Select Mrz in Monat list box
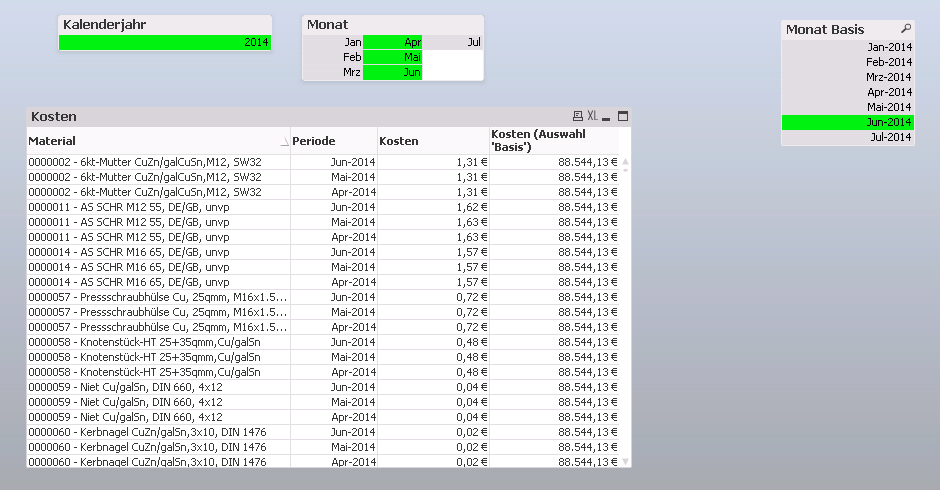Image resolution: width=940 pixels, height=490 pixels. pyautogui.click(x=333, y=72)
